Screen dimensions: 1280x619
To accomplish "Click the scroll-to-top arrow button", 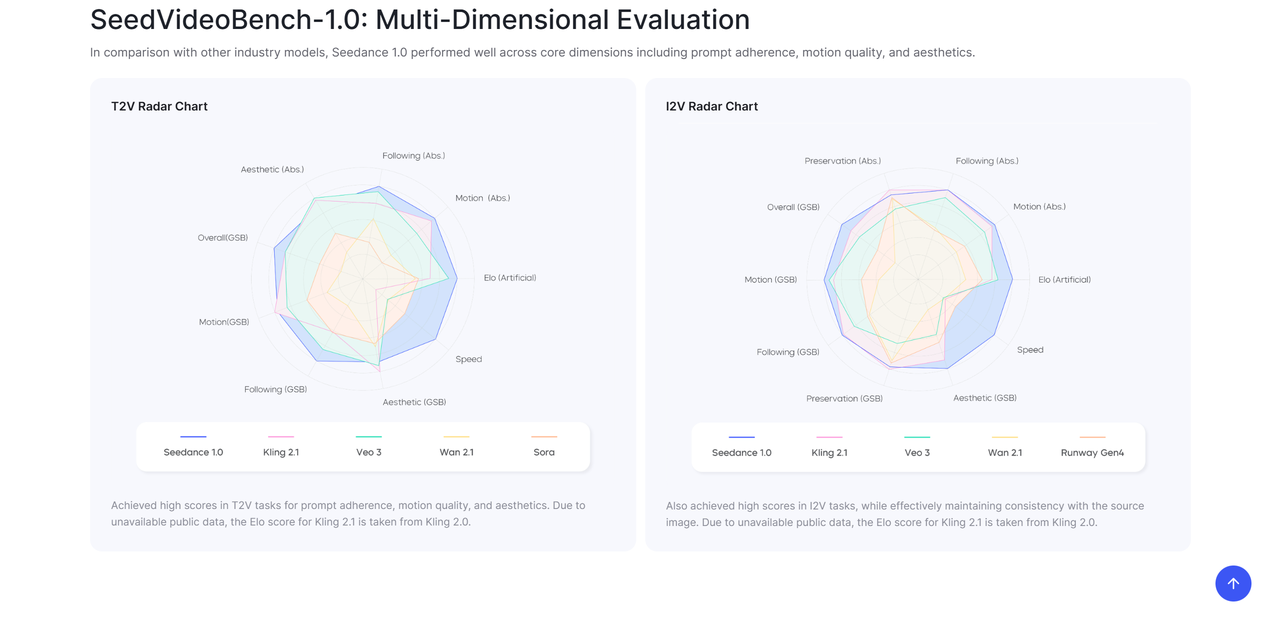I will 1232,583.
